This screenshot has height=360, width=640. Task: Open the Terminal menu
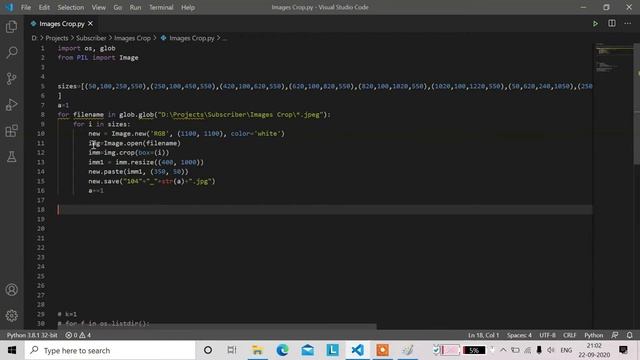click(161, 7)
